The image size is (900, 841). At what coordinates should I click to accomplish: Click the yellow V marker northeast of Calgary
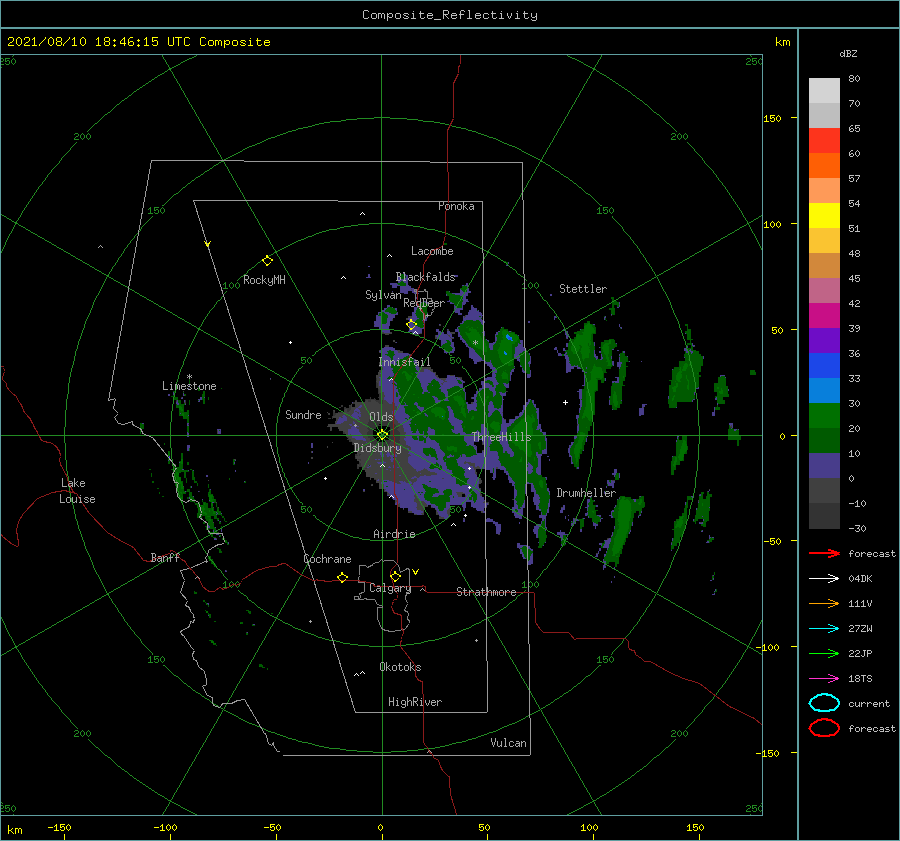(x=415, y=572)
